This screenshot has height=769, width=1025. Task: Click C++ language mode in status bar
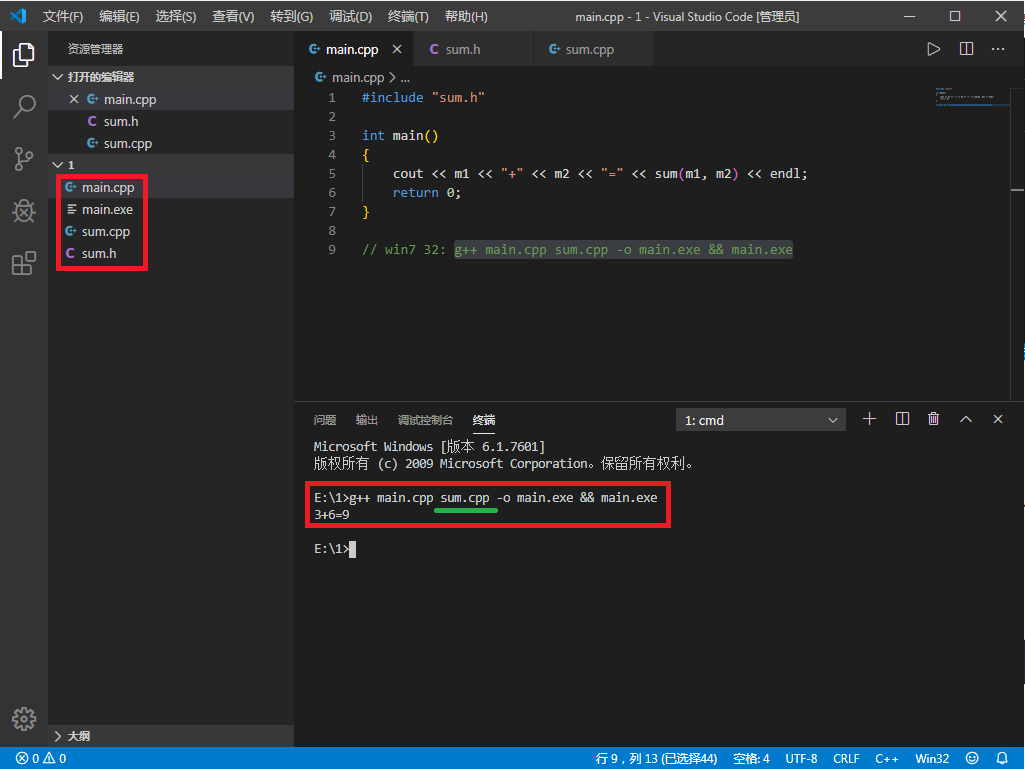coord(886,758)
